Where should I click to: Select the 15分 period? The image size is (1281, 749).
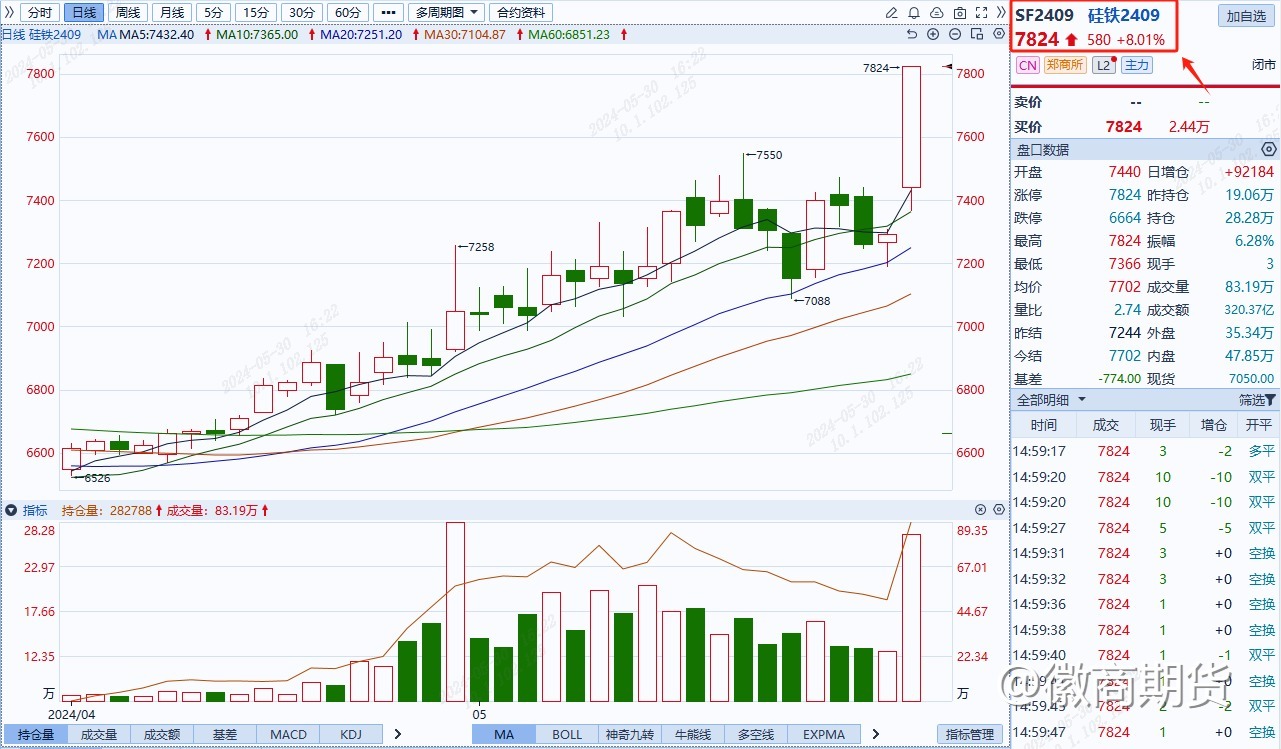pos(256,13)
